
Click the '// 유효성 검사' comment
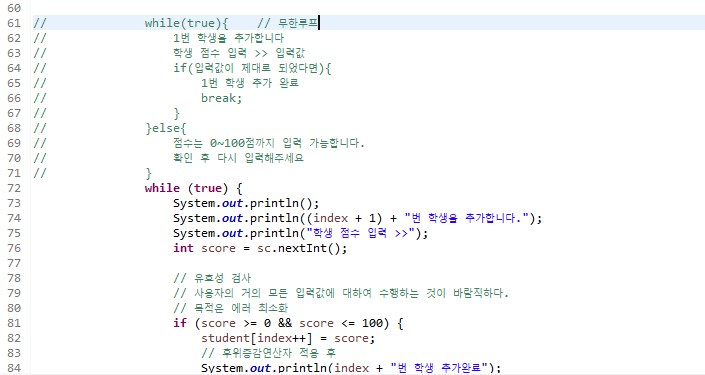tap(212, 278)
